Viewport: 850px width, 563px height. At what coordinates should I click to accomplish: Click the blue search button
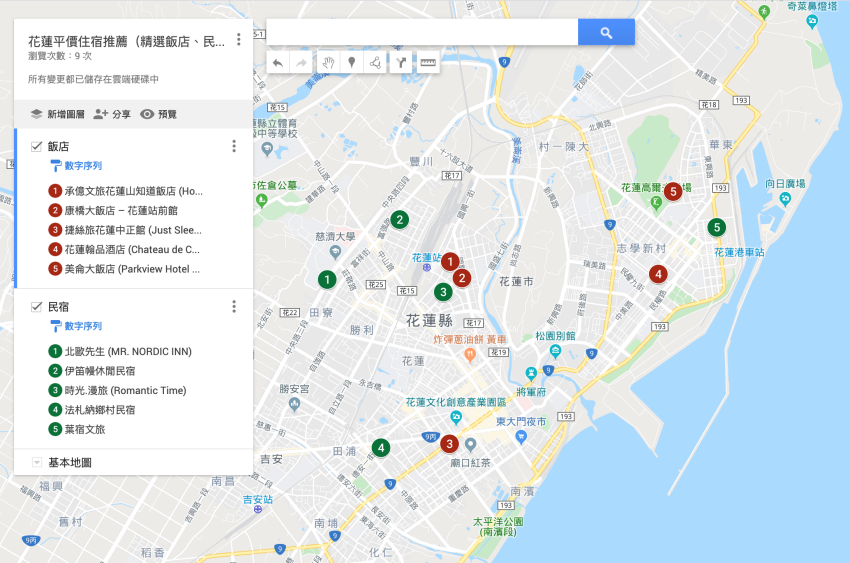tap(606, 33)
